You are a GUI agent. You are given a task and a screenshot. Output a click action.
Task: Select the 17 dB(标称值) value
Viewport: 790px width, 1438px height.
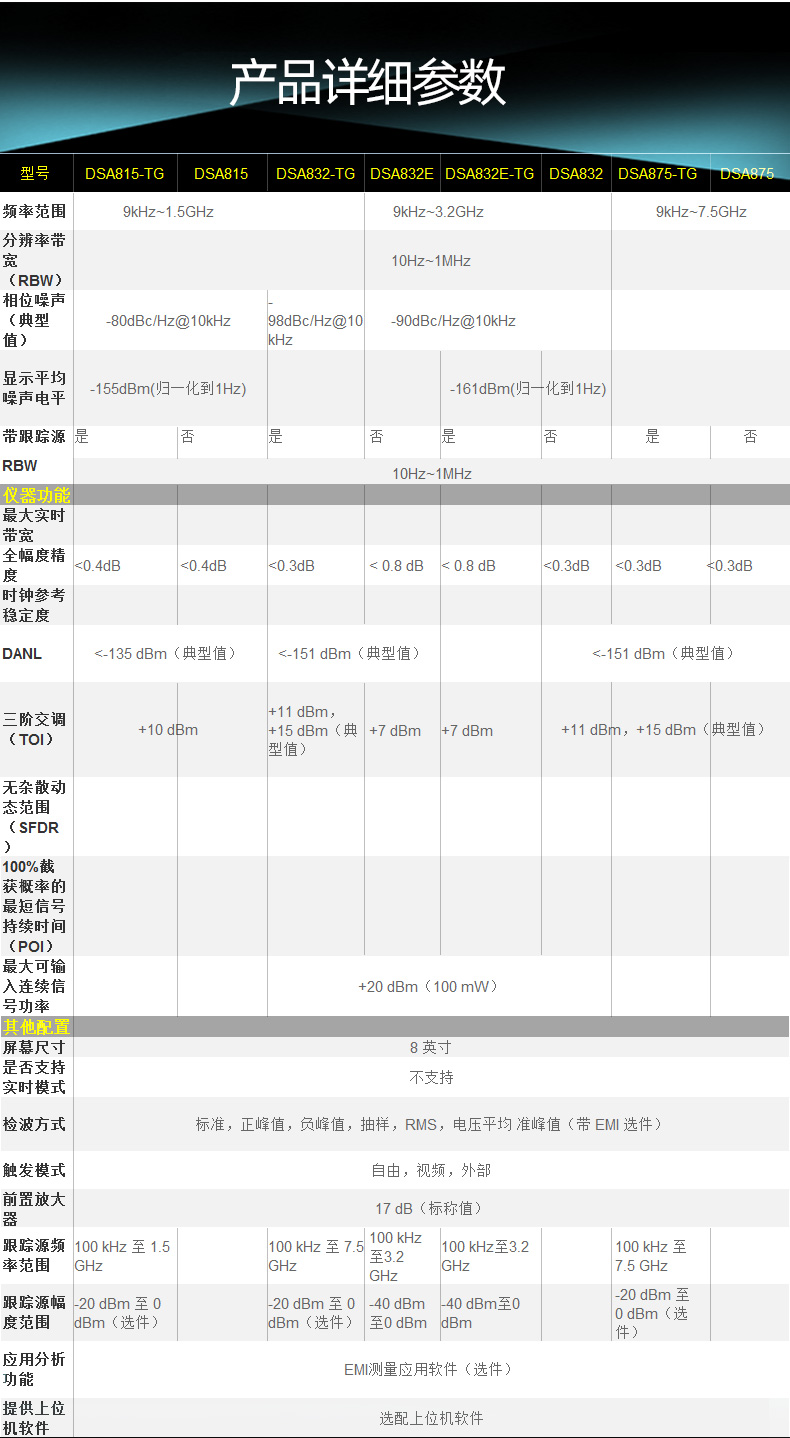click(x=431, y=1209)
